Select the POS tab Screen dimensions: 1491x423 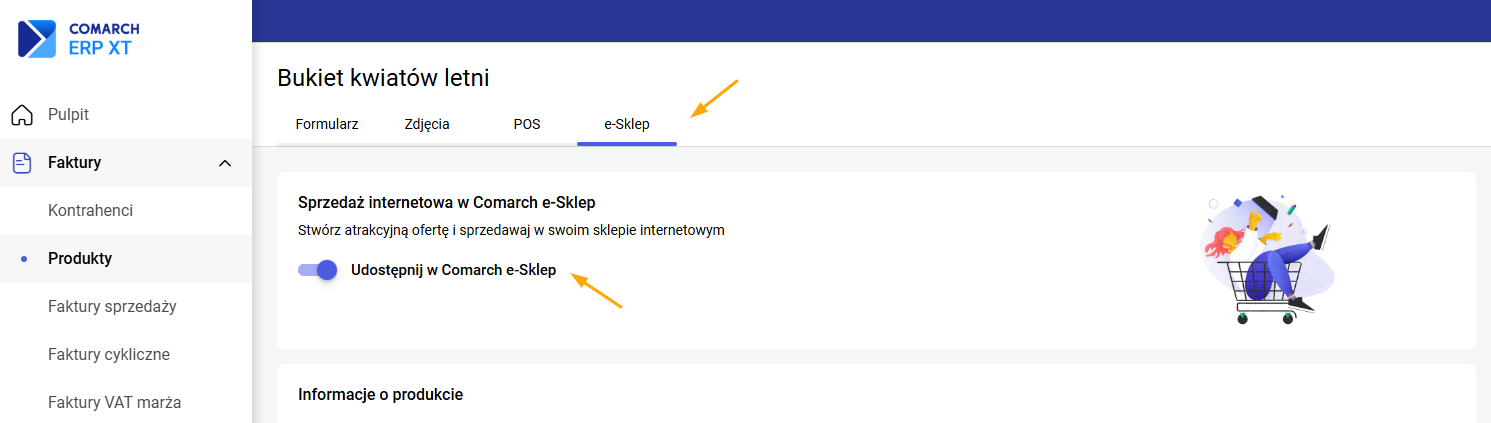coord(527,125)
